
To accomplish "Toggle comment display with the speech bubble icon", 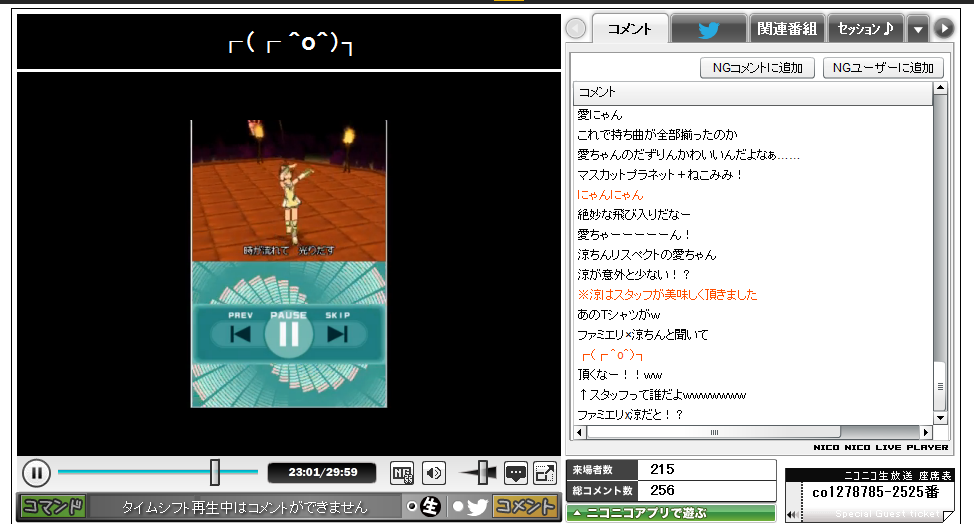I will pyautogui.click(x=516, y=474).
